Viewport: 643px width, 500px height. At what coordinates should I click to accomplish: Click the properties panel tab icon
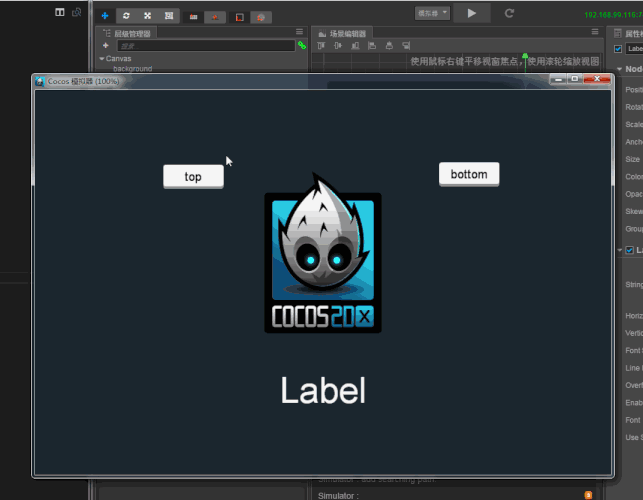tap(618, 34)
